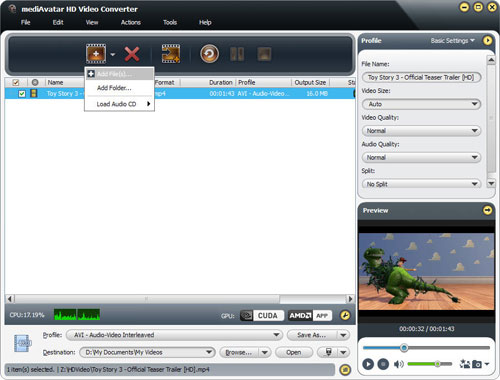
Task: Toggle the select-all checkbox in list header
Action: click(16, 82)
